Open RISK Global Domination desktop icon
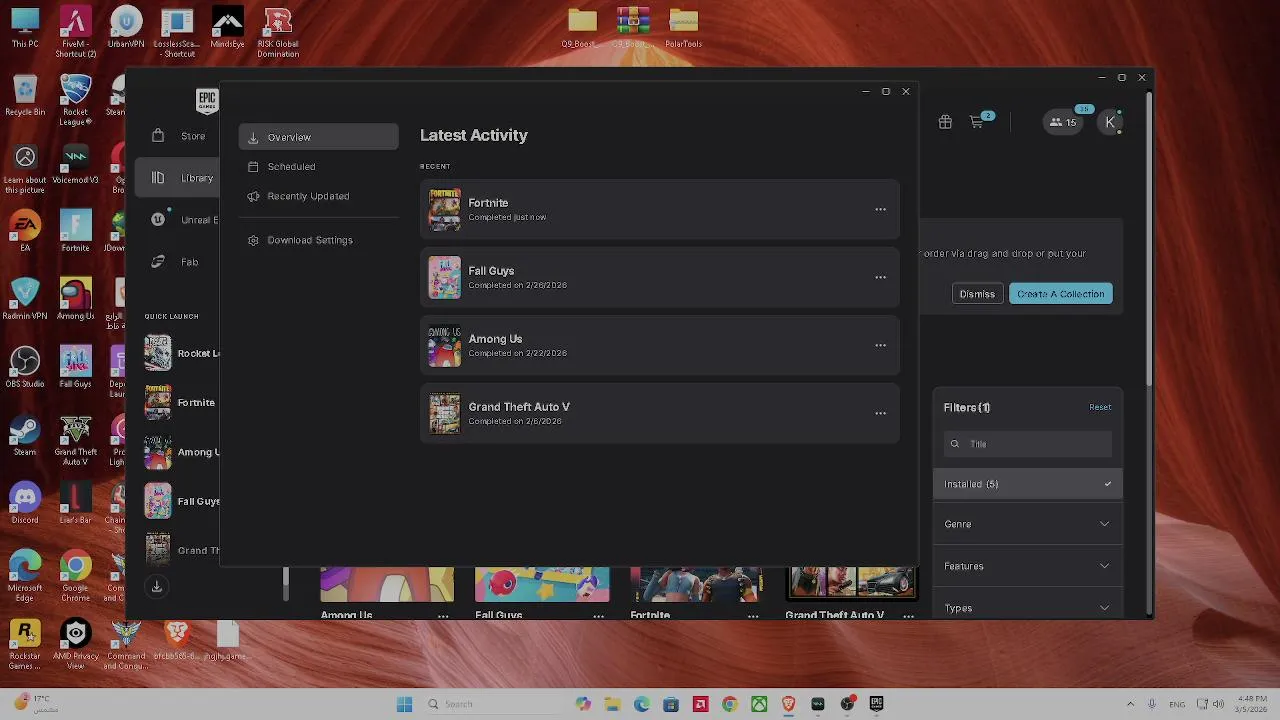 click(278, 32)
